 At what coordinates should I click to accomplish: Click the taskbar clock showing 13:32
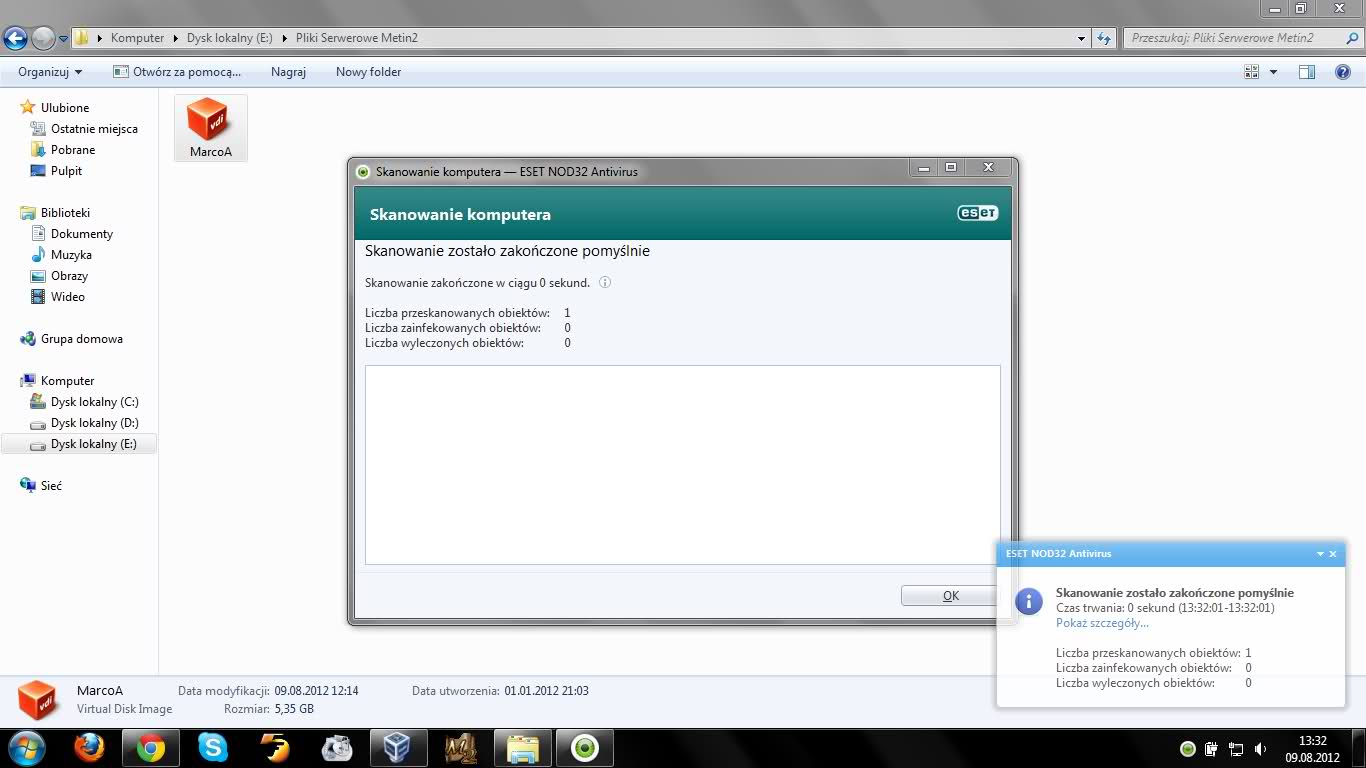[1312, 748]
